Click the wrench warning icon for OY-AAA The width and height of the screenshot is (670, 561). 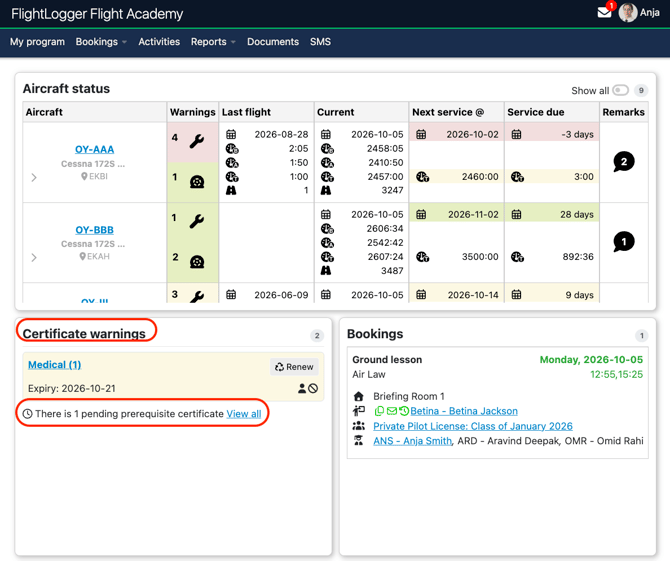(x=197, y=141)
